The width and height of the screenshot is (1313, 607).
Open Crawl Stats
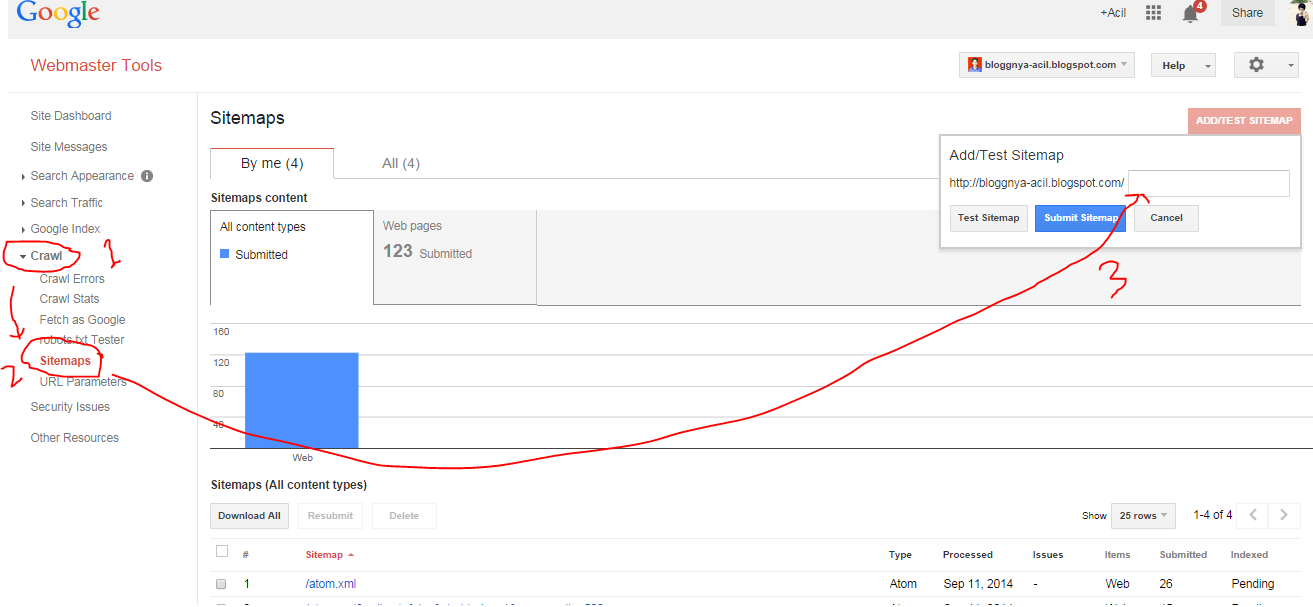[69, 299]
